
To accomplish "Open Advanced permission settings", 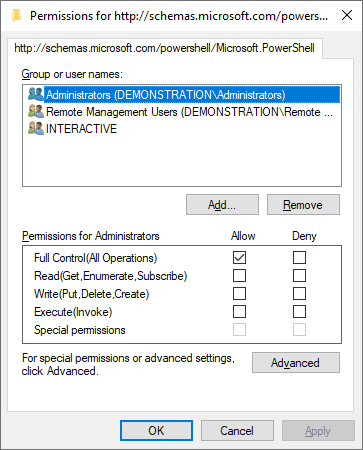I will tap(296, 363).
